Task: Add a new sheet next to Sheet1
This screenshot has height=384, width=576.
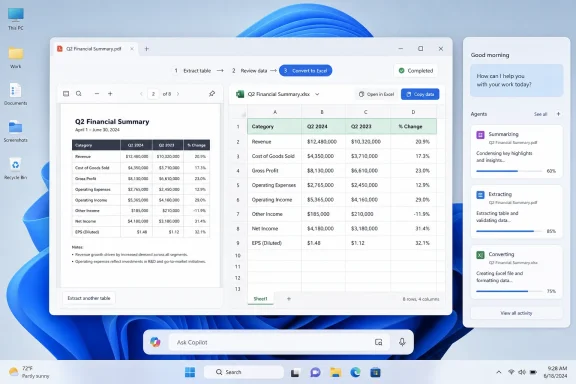Action: (x=289, y=299)
